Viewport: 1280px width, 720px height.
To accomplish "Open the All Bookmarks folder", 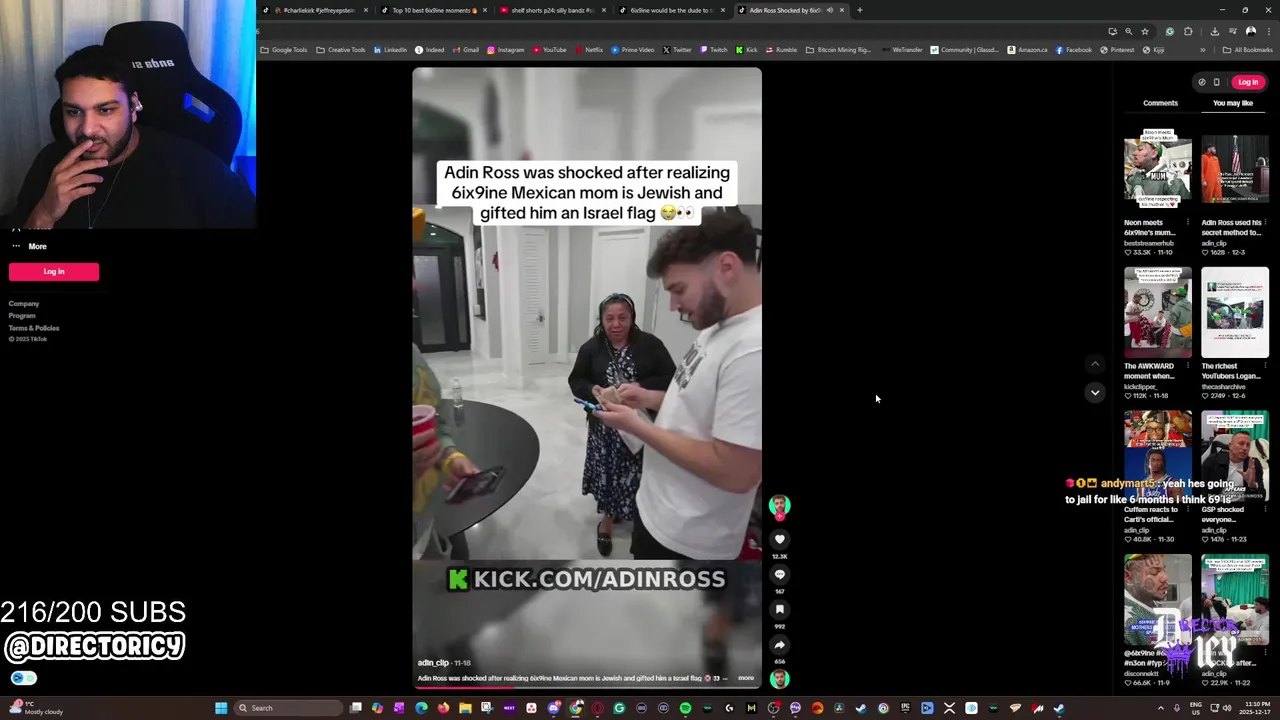I will pos(1247,50).
